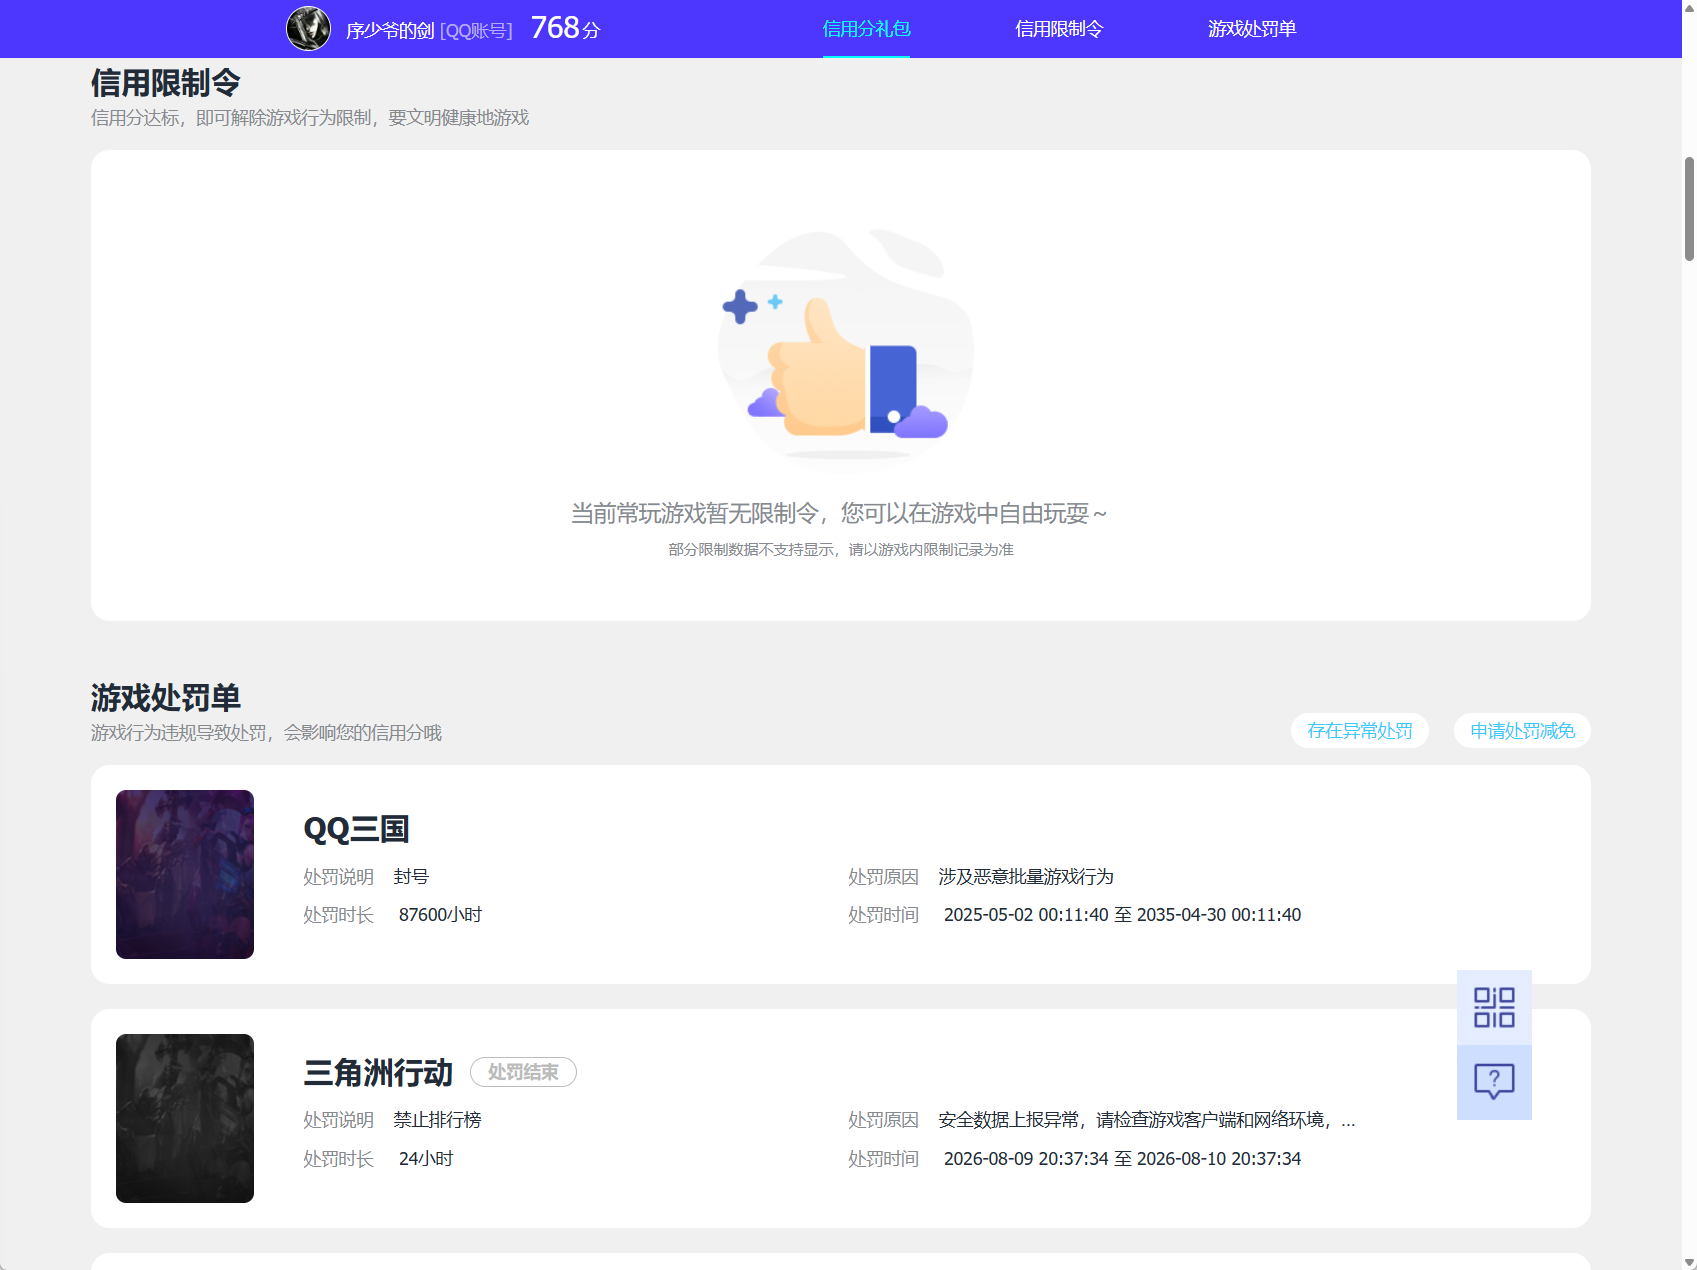The height and width of the screenshot is (1270, 1697).
Task: Click the 禁止排行榜 penalty description
Action: [437, 1120]
